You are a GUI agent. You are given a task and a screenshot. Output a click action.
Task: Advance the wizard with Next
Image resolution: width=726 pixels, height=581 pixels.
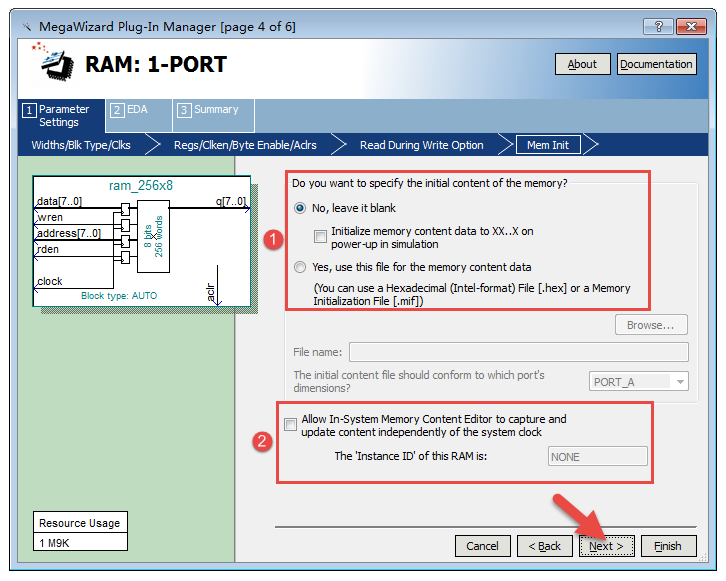(607, 546)
